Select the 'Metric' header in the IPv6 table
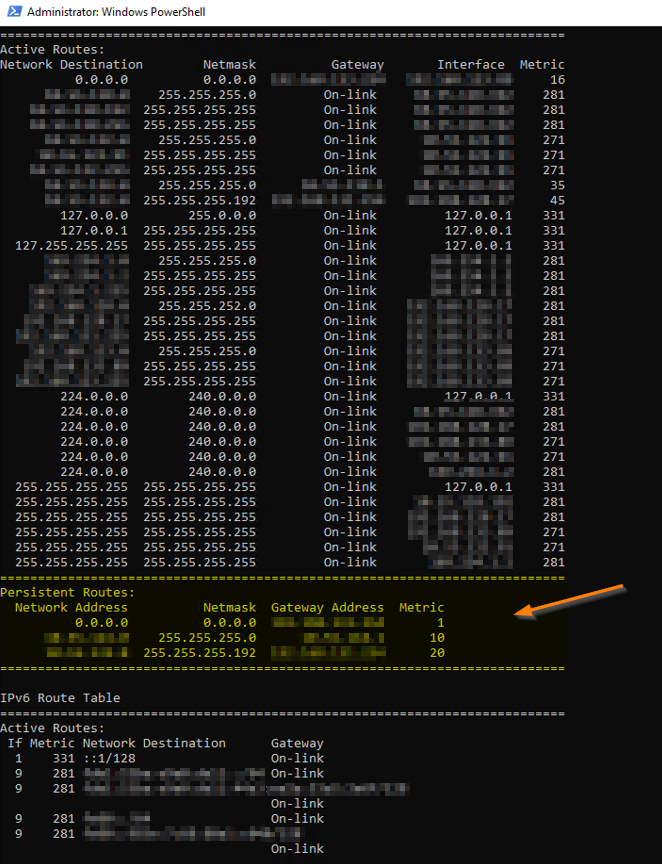This screenshot has height=864, width=662. [x=52, y=743]
